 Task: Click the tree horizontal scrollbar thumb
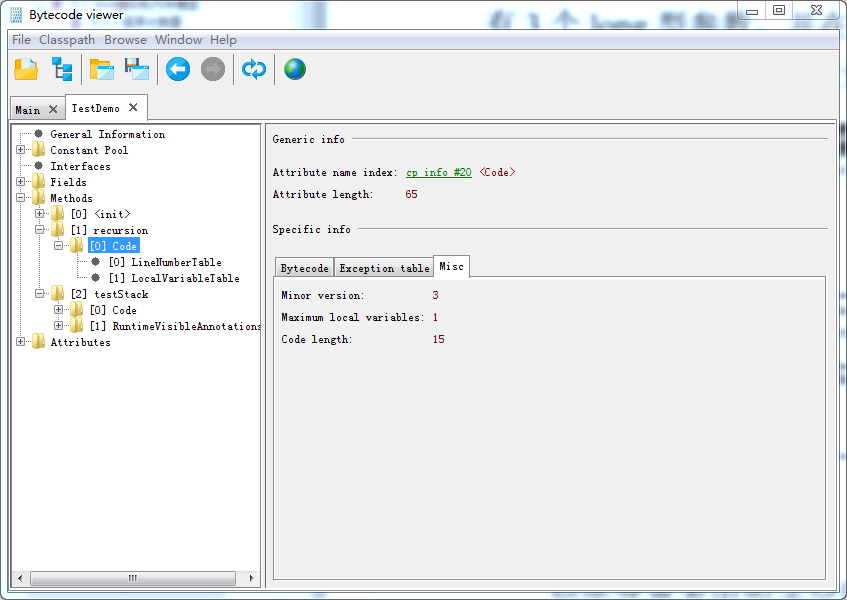coord(133,578)
